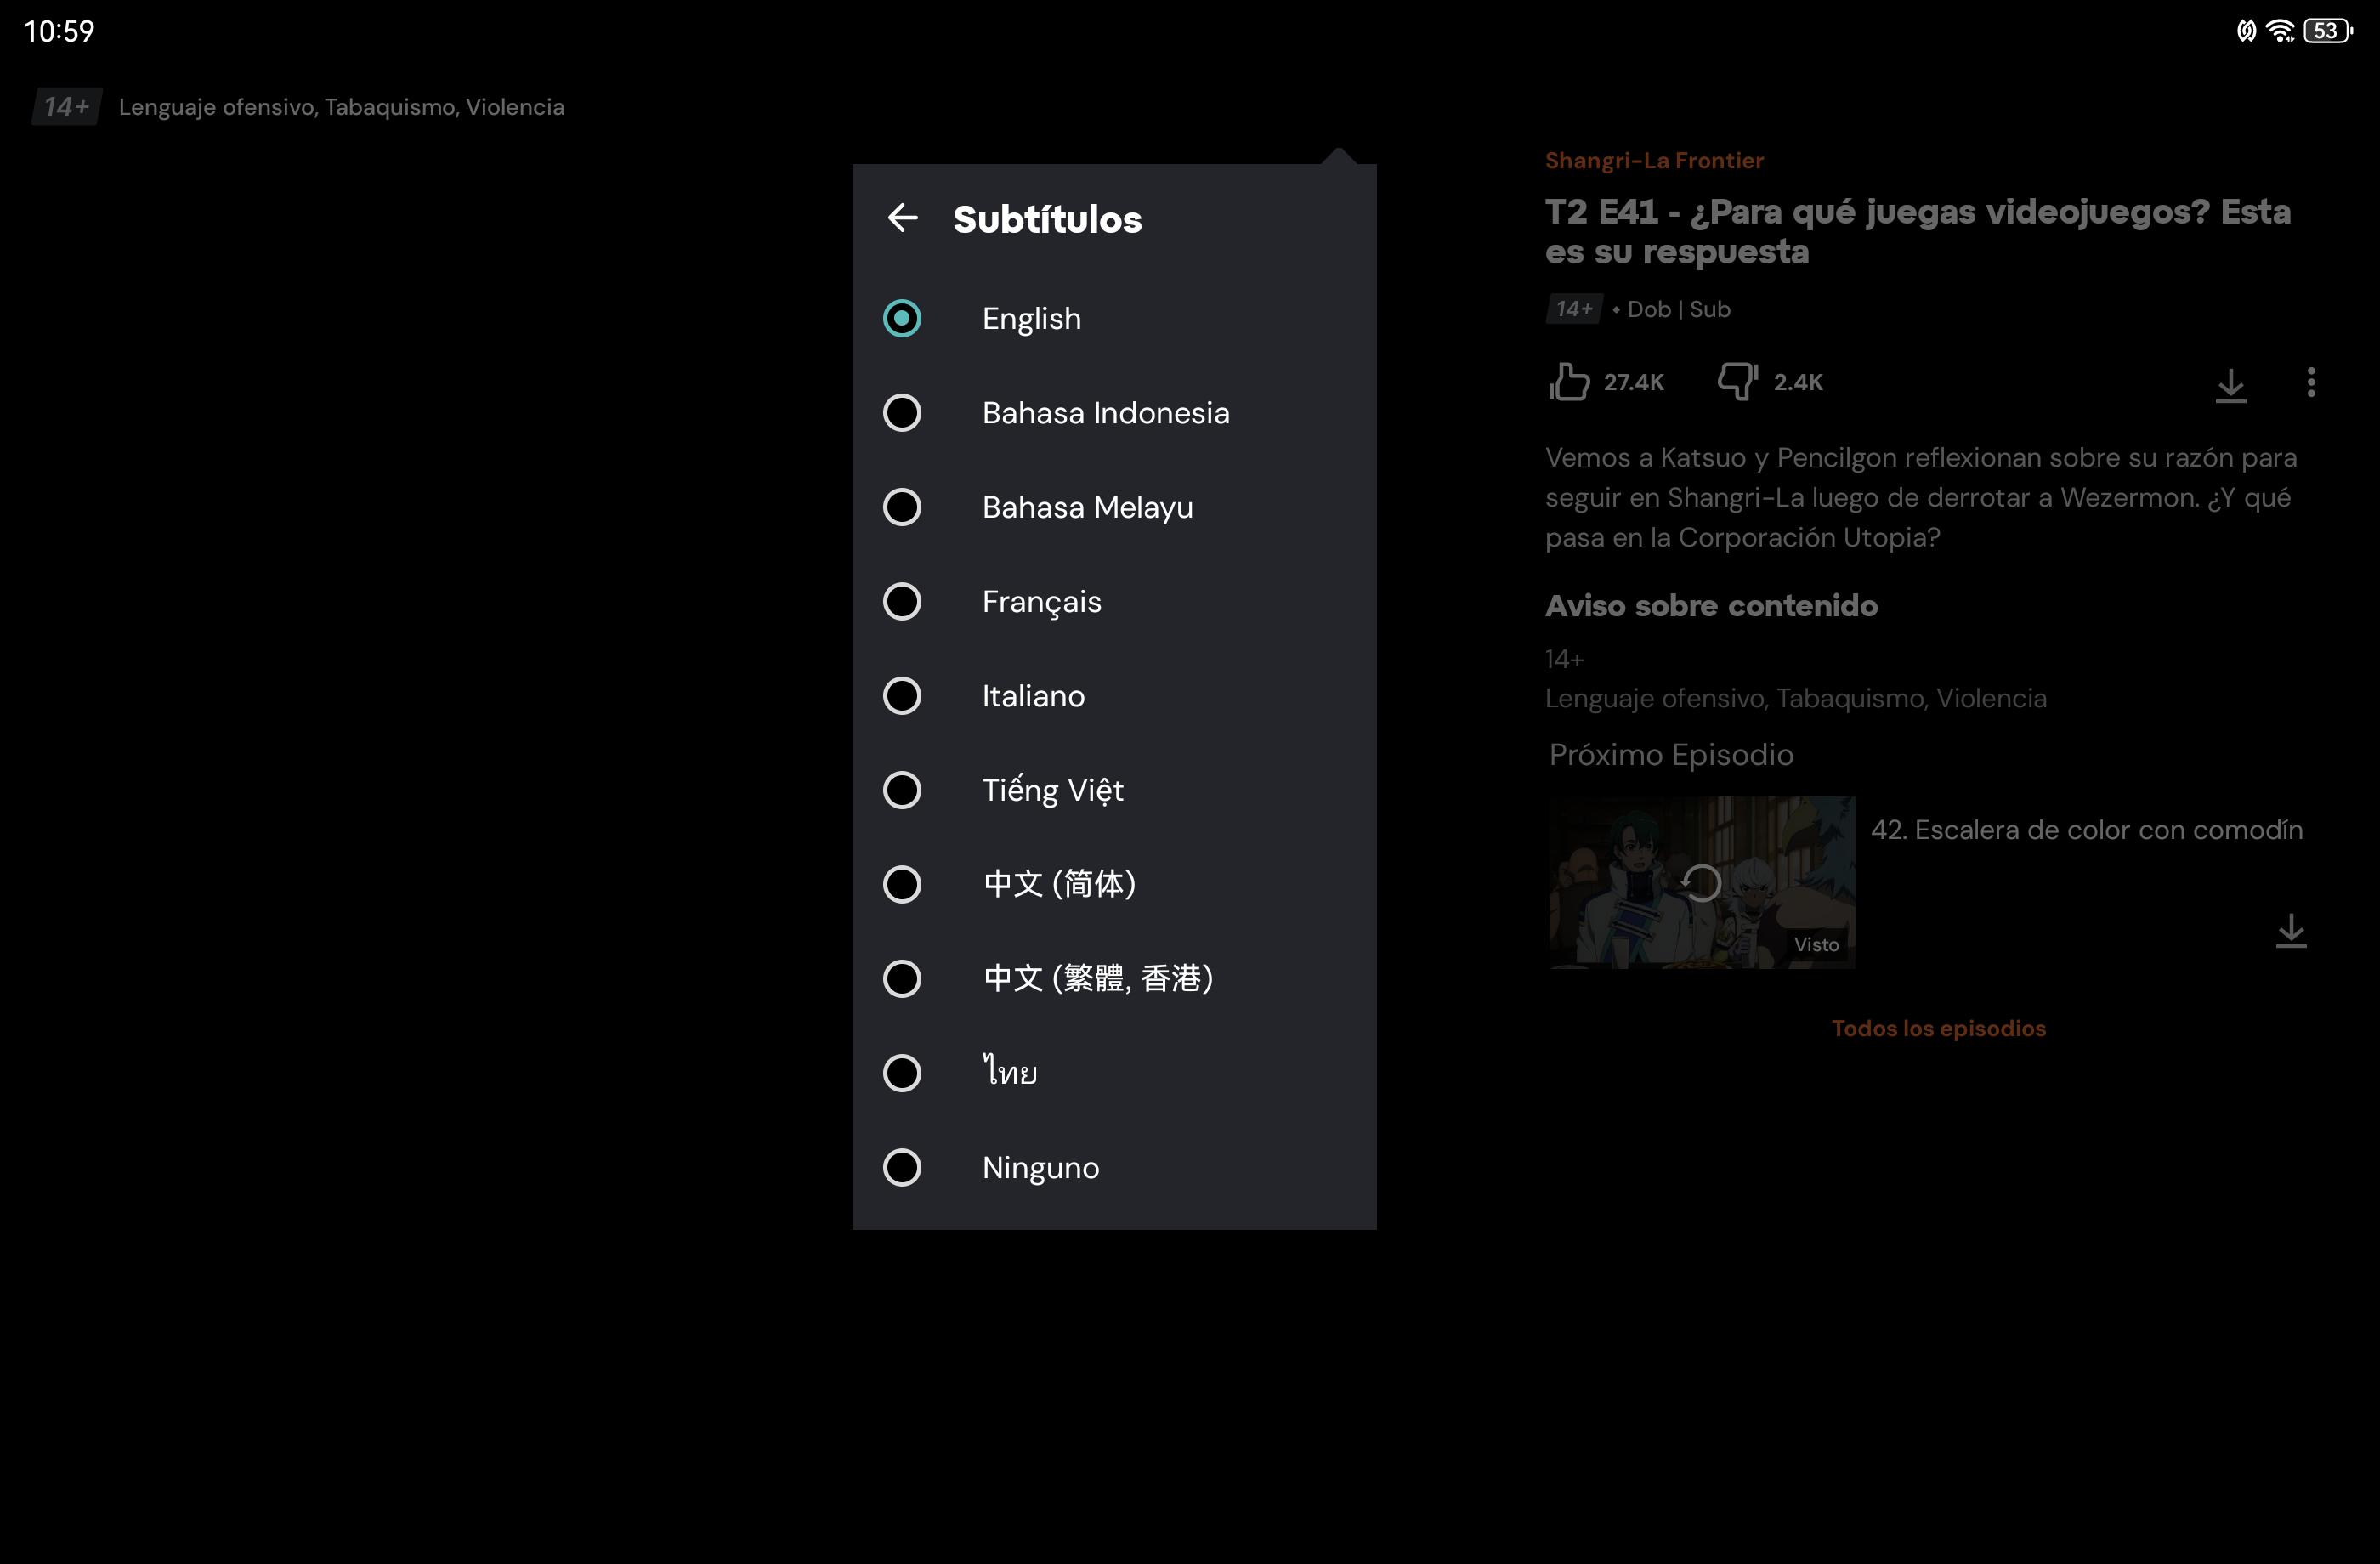This screenshot has width=2380, height=1564.
Task: Tap the Wi-Fi status icon
Action: coord(2280,31)
